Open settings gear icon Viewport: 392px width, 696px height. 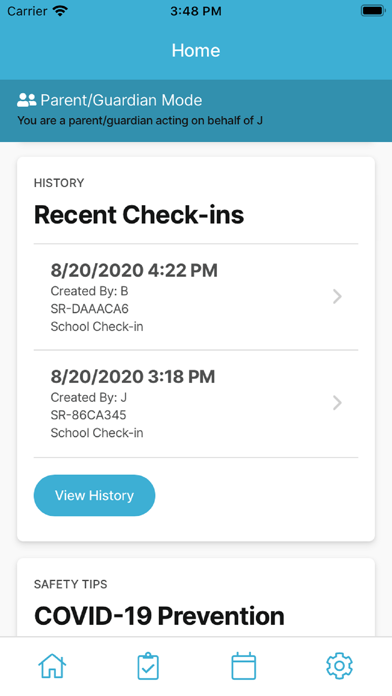tap(339, 666)
